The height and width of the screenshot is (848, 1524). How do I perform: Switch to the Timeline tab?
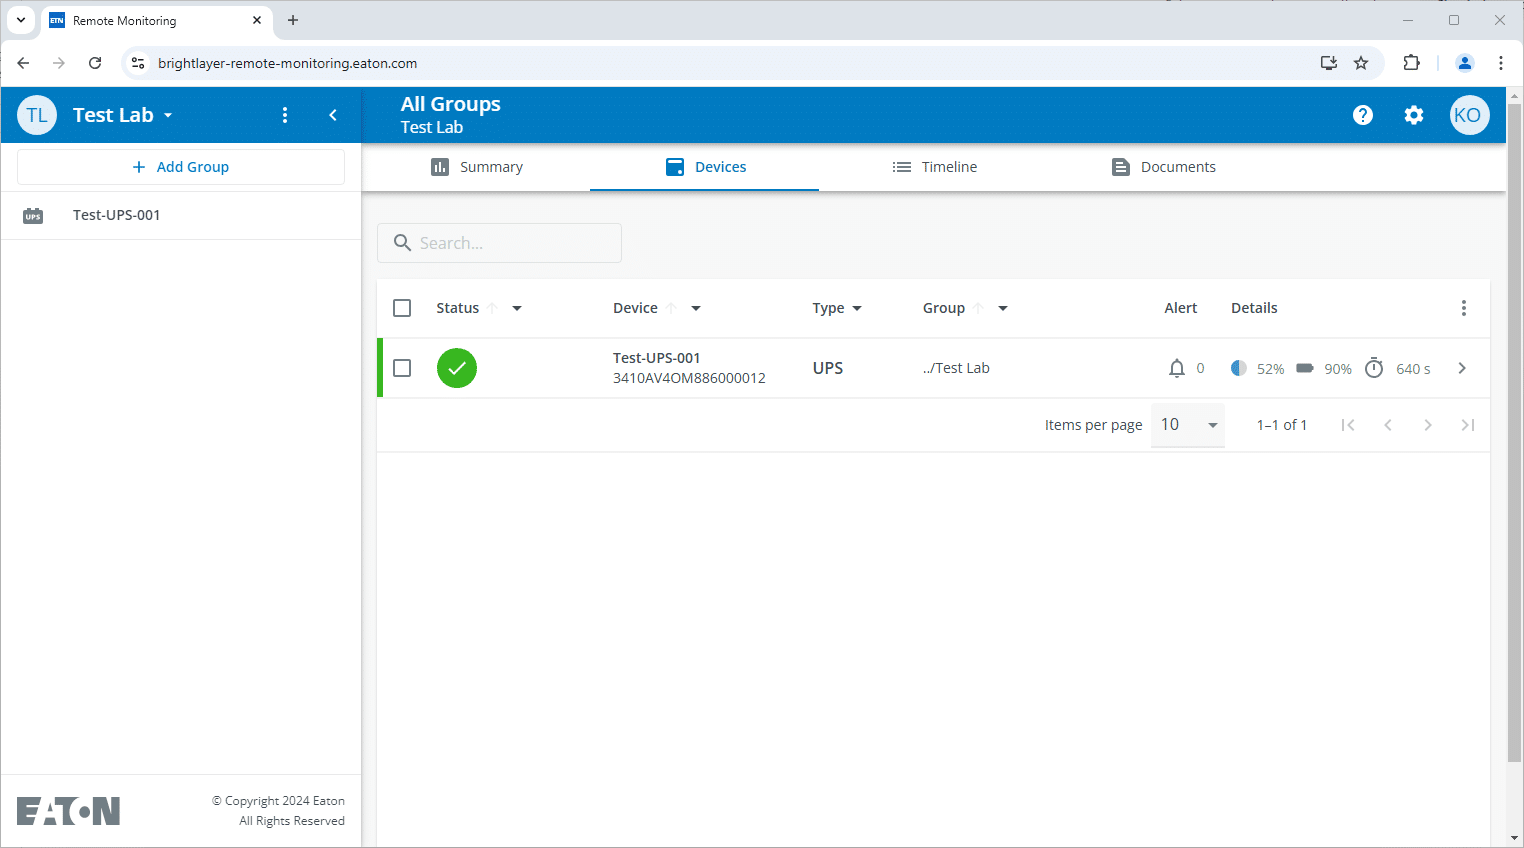[x=934, y=167]
